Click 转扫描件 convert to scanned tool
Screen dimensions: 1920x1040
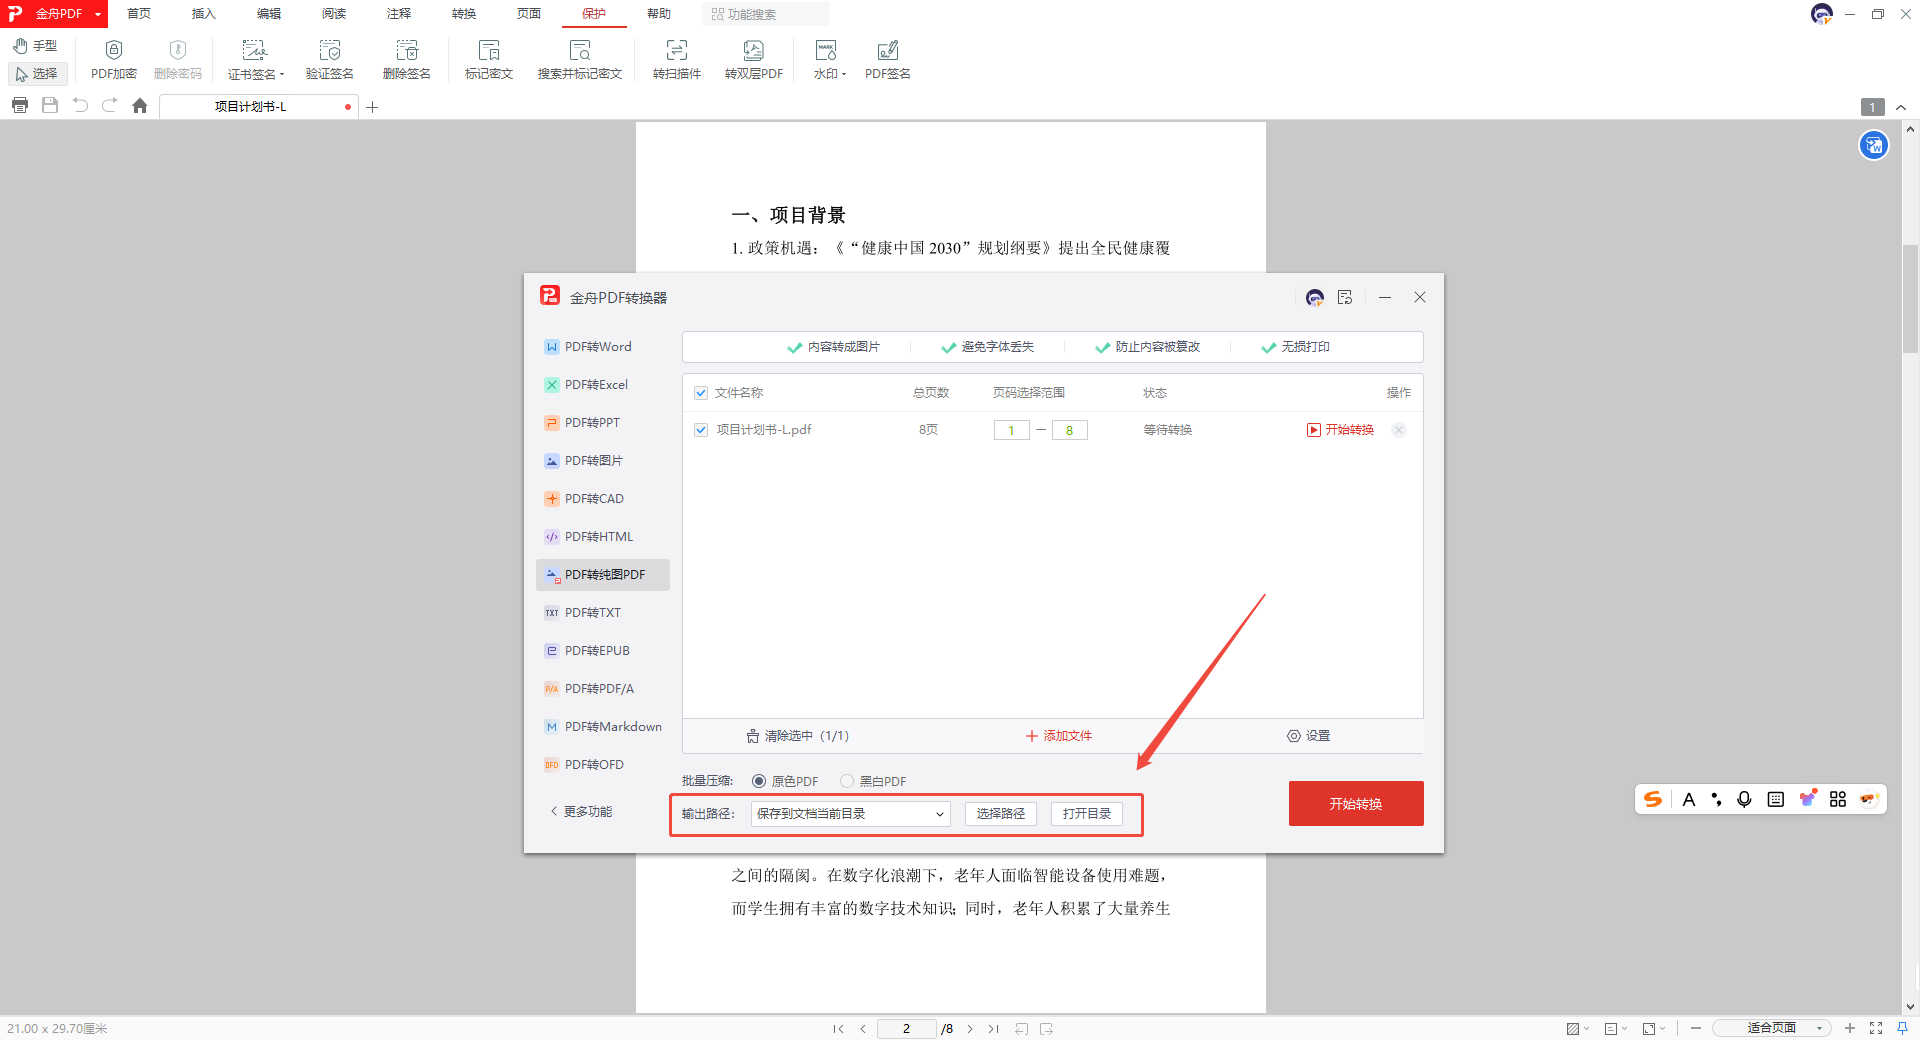677,60
